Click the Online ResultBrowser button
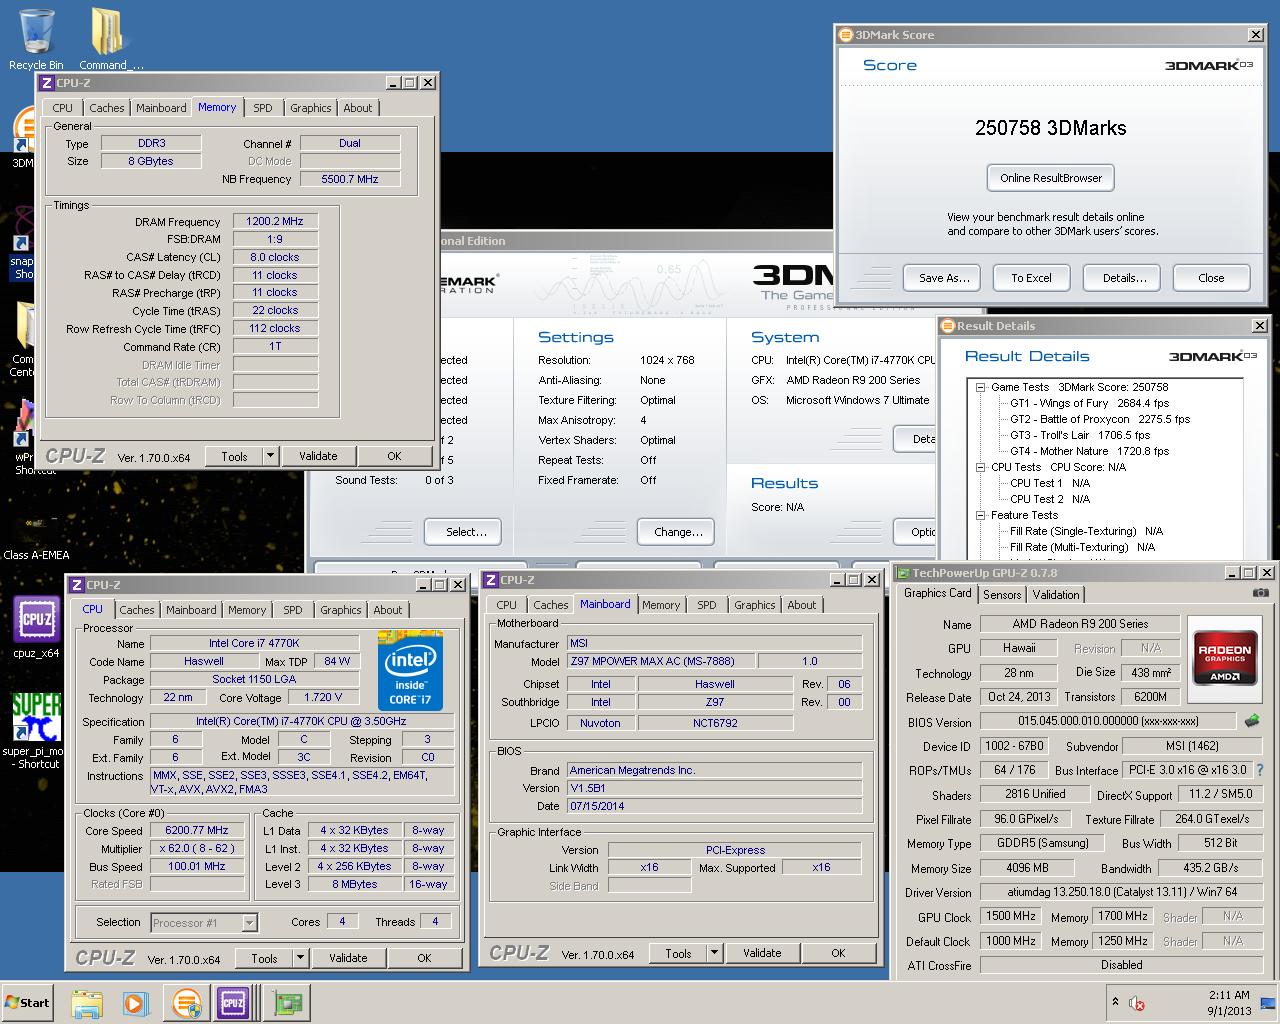 pyautogui.click(x=1051, y=178)
